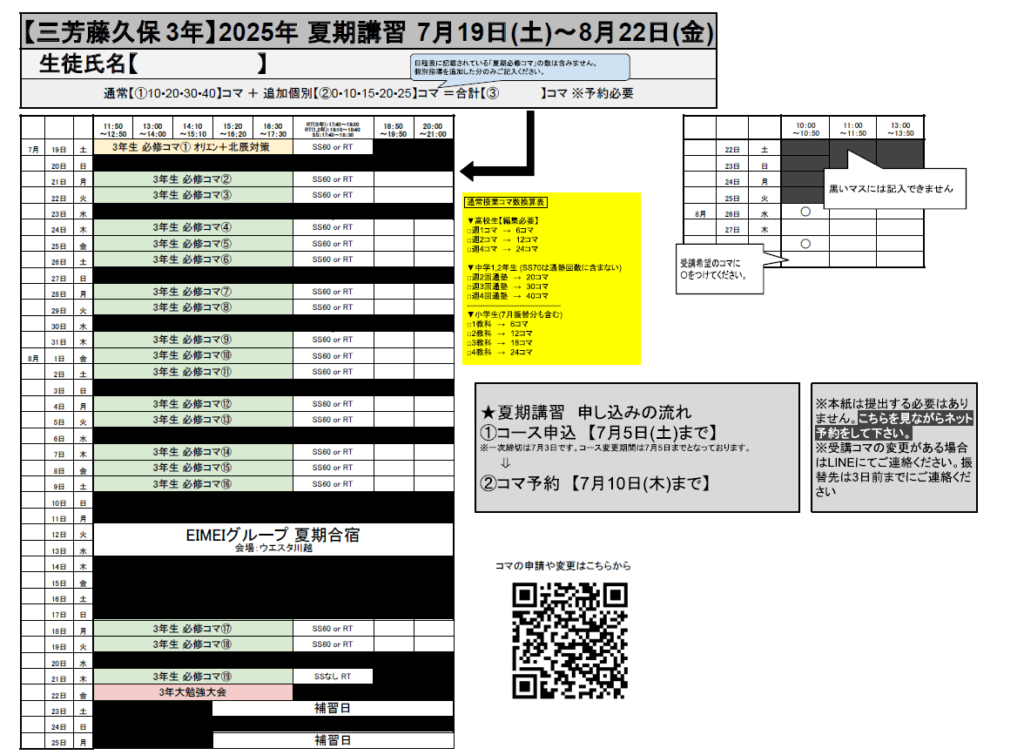Viewport: 1024px width, 755px height.
Task: Click the pink 3年大勉強大会 cell
Action: pyautogui.click(x=193, y=692)
